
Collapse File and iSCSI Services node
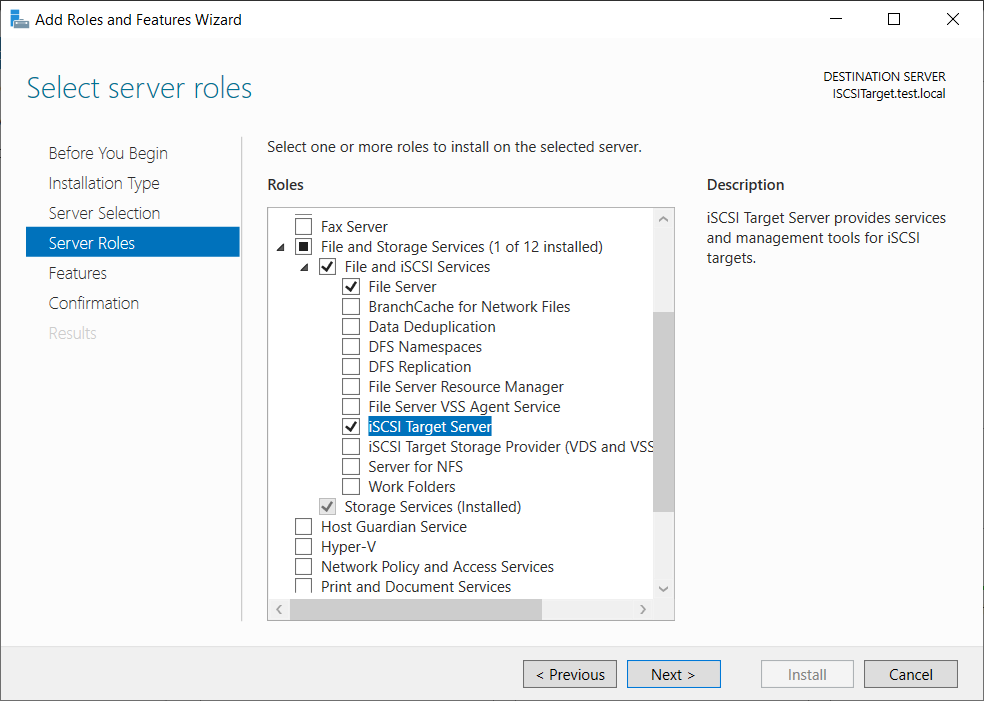click(304, 267)
